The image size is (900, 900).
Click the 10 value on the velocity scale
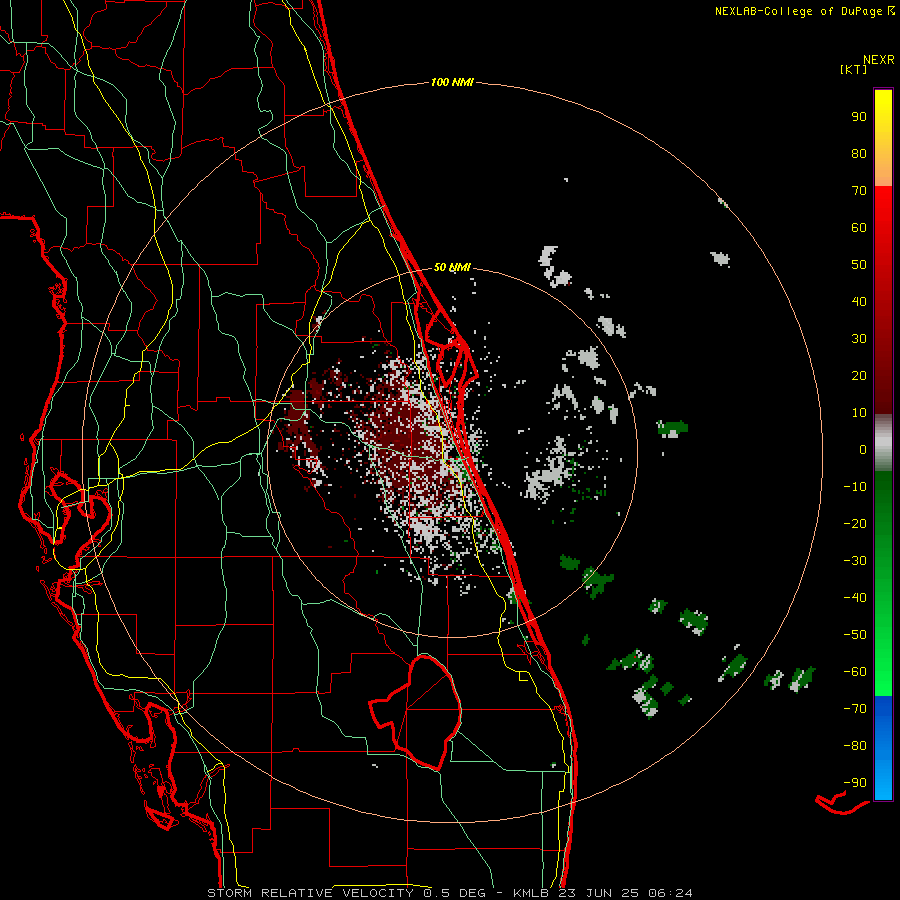[859, 413]
